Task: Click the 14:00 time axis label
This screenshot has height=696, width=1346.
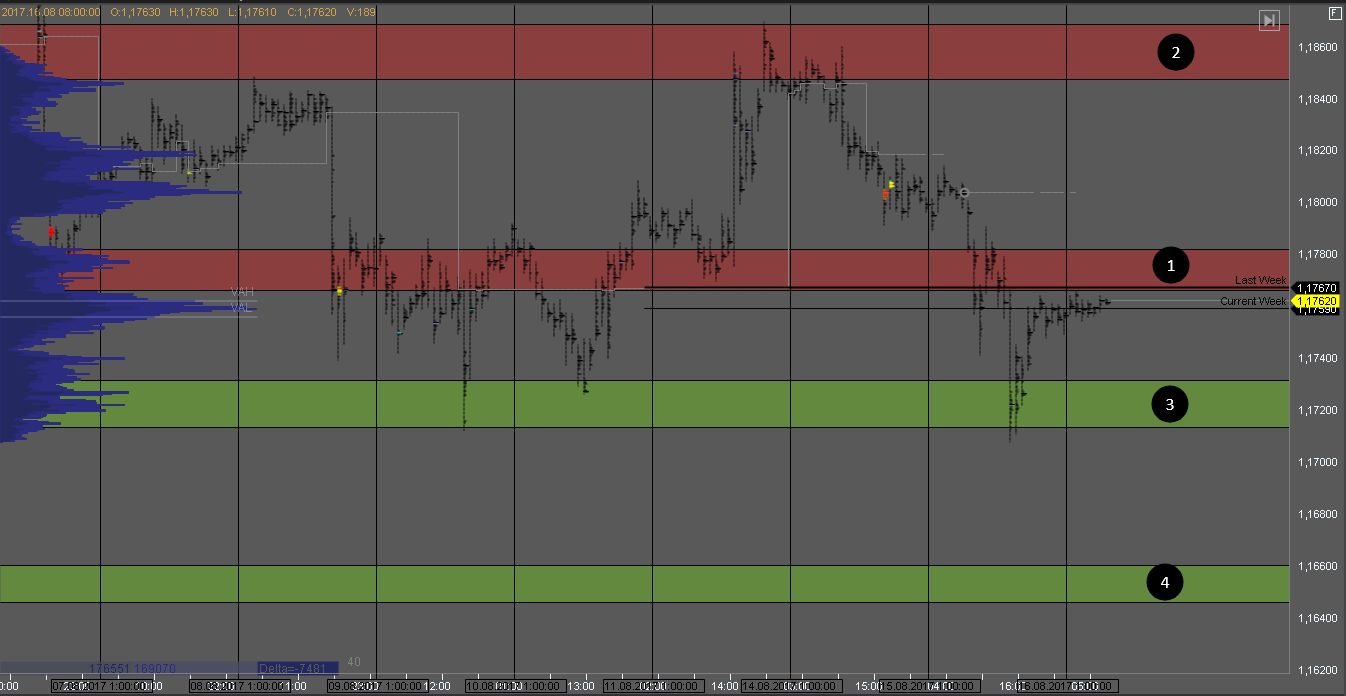Action: tap(726, 687)
